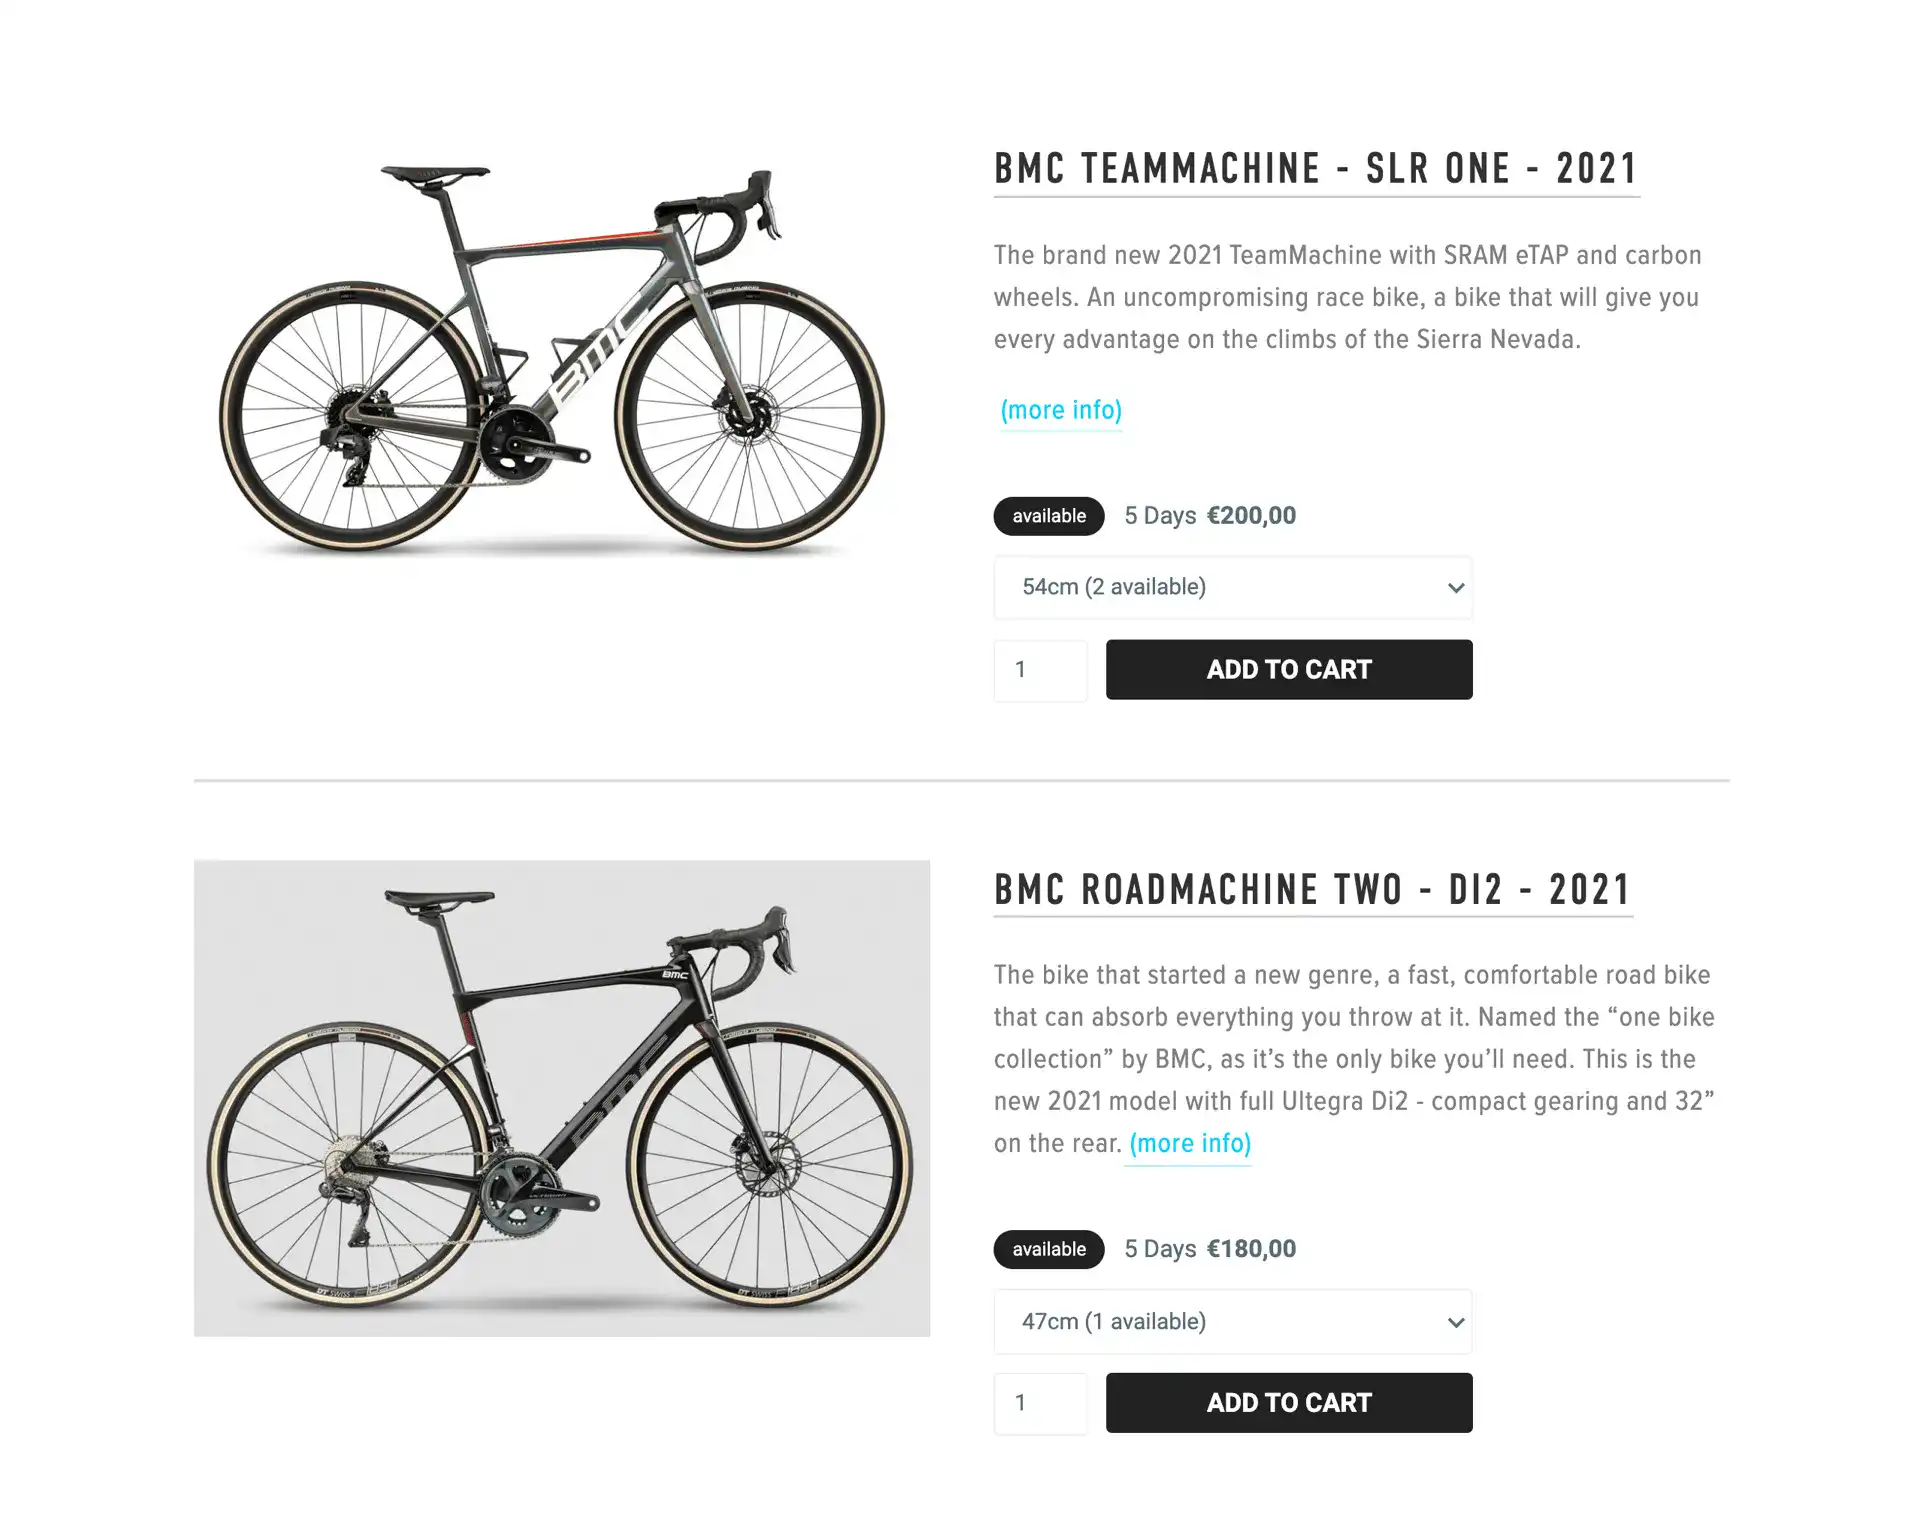
Task: Click the available badge beside €180,00
Action: (x=1048, y=1249)
